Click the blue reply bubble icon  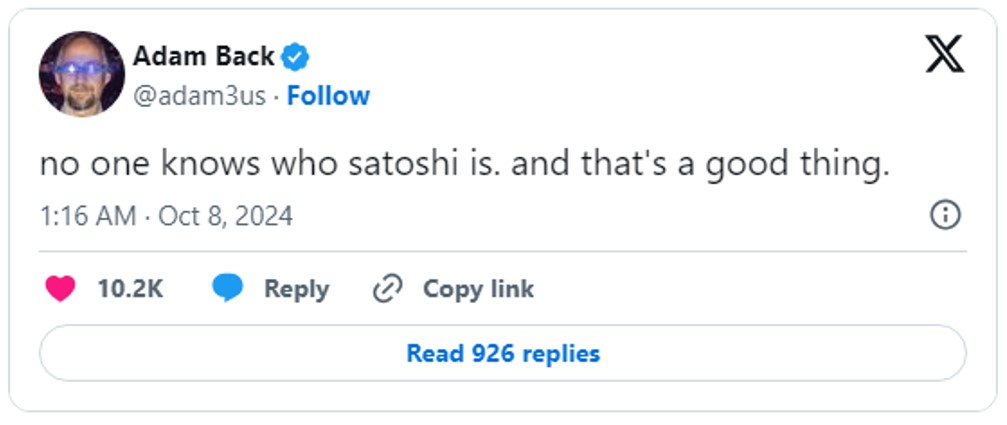[x=228, y=289]
